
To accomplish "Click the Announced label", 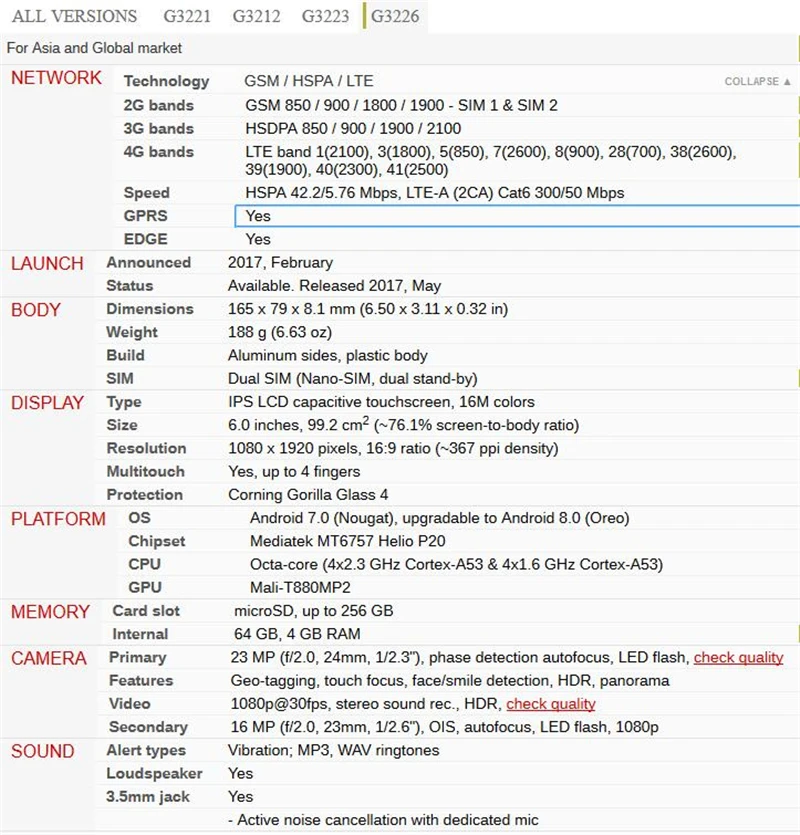I will [x=149, y=263].
